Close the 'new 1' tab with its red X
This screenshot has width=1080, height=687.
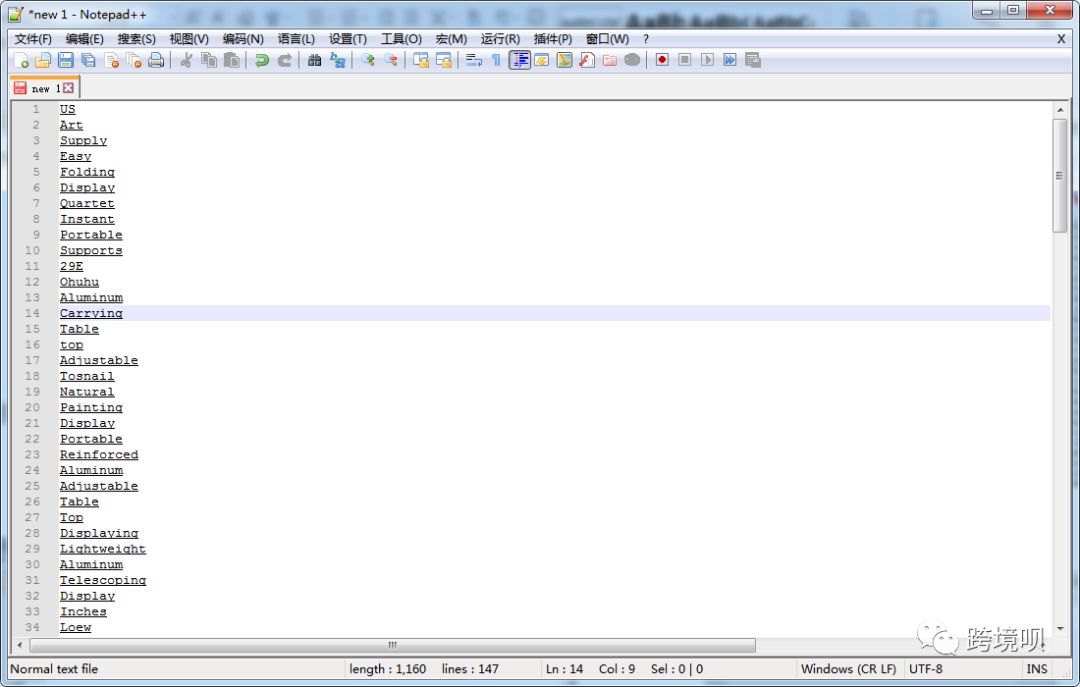(x=68, y=88)
